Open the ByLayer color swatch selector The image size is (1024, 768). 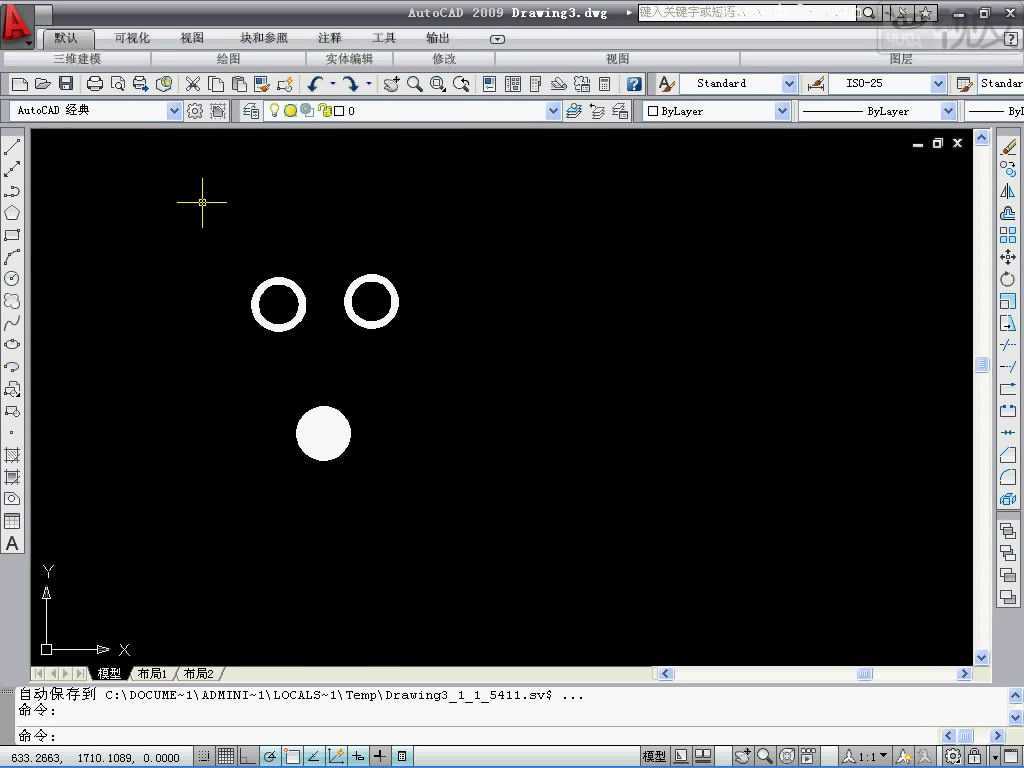[716, 112]
